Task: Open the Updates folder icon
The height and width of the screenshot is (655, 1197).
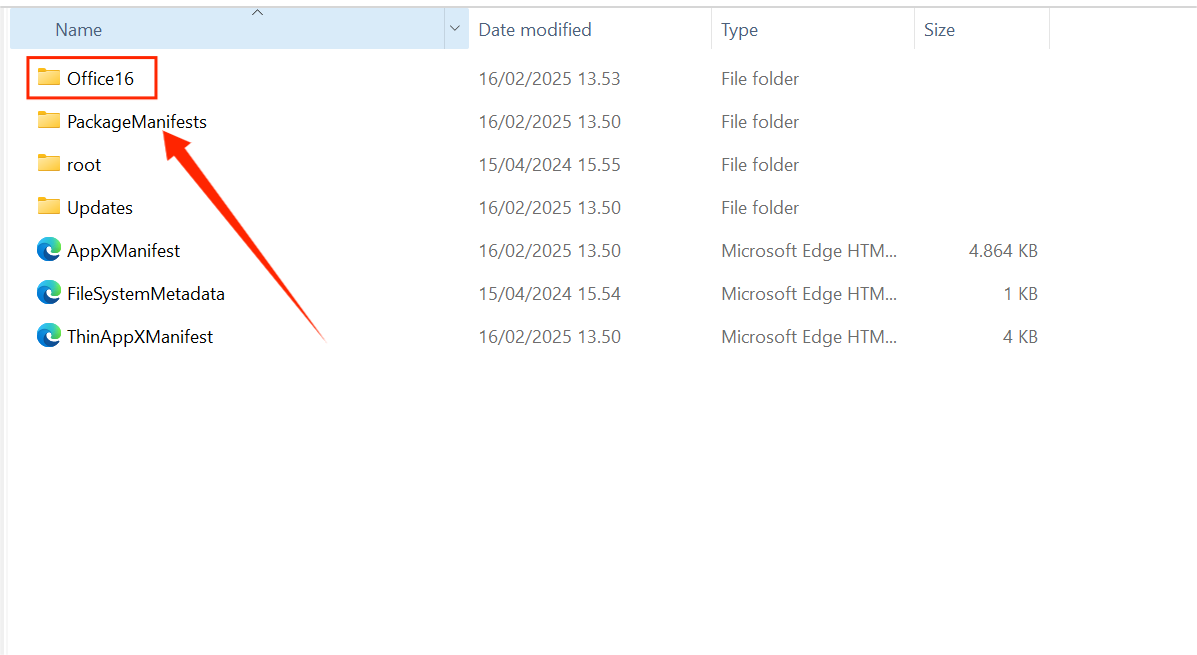Action: (x=49, y=207)
